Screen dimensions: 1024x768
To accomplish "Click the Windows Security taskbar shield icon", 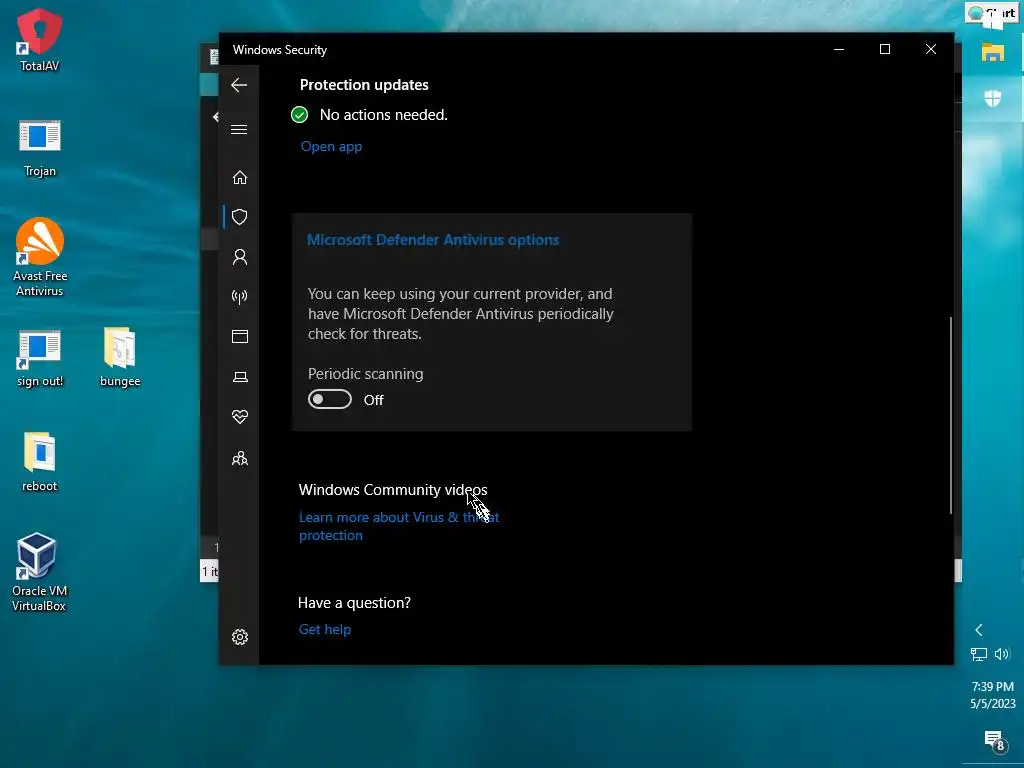I will (993, 99).
